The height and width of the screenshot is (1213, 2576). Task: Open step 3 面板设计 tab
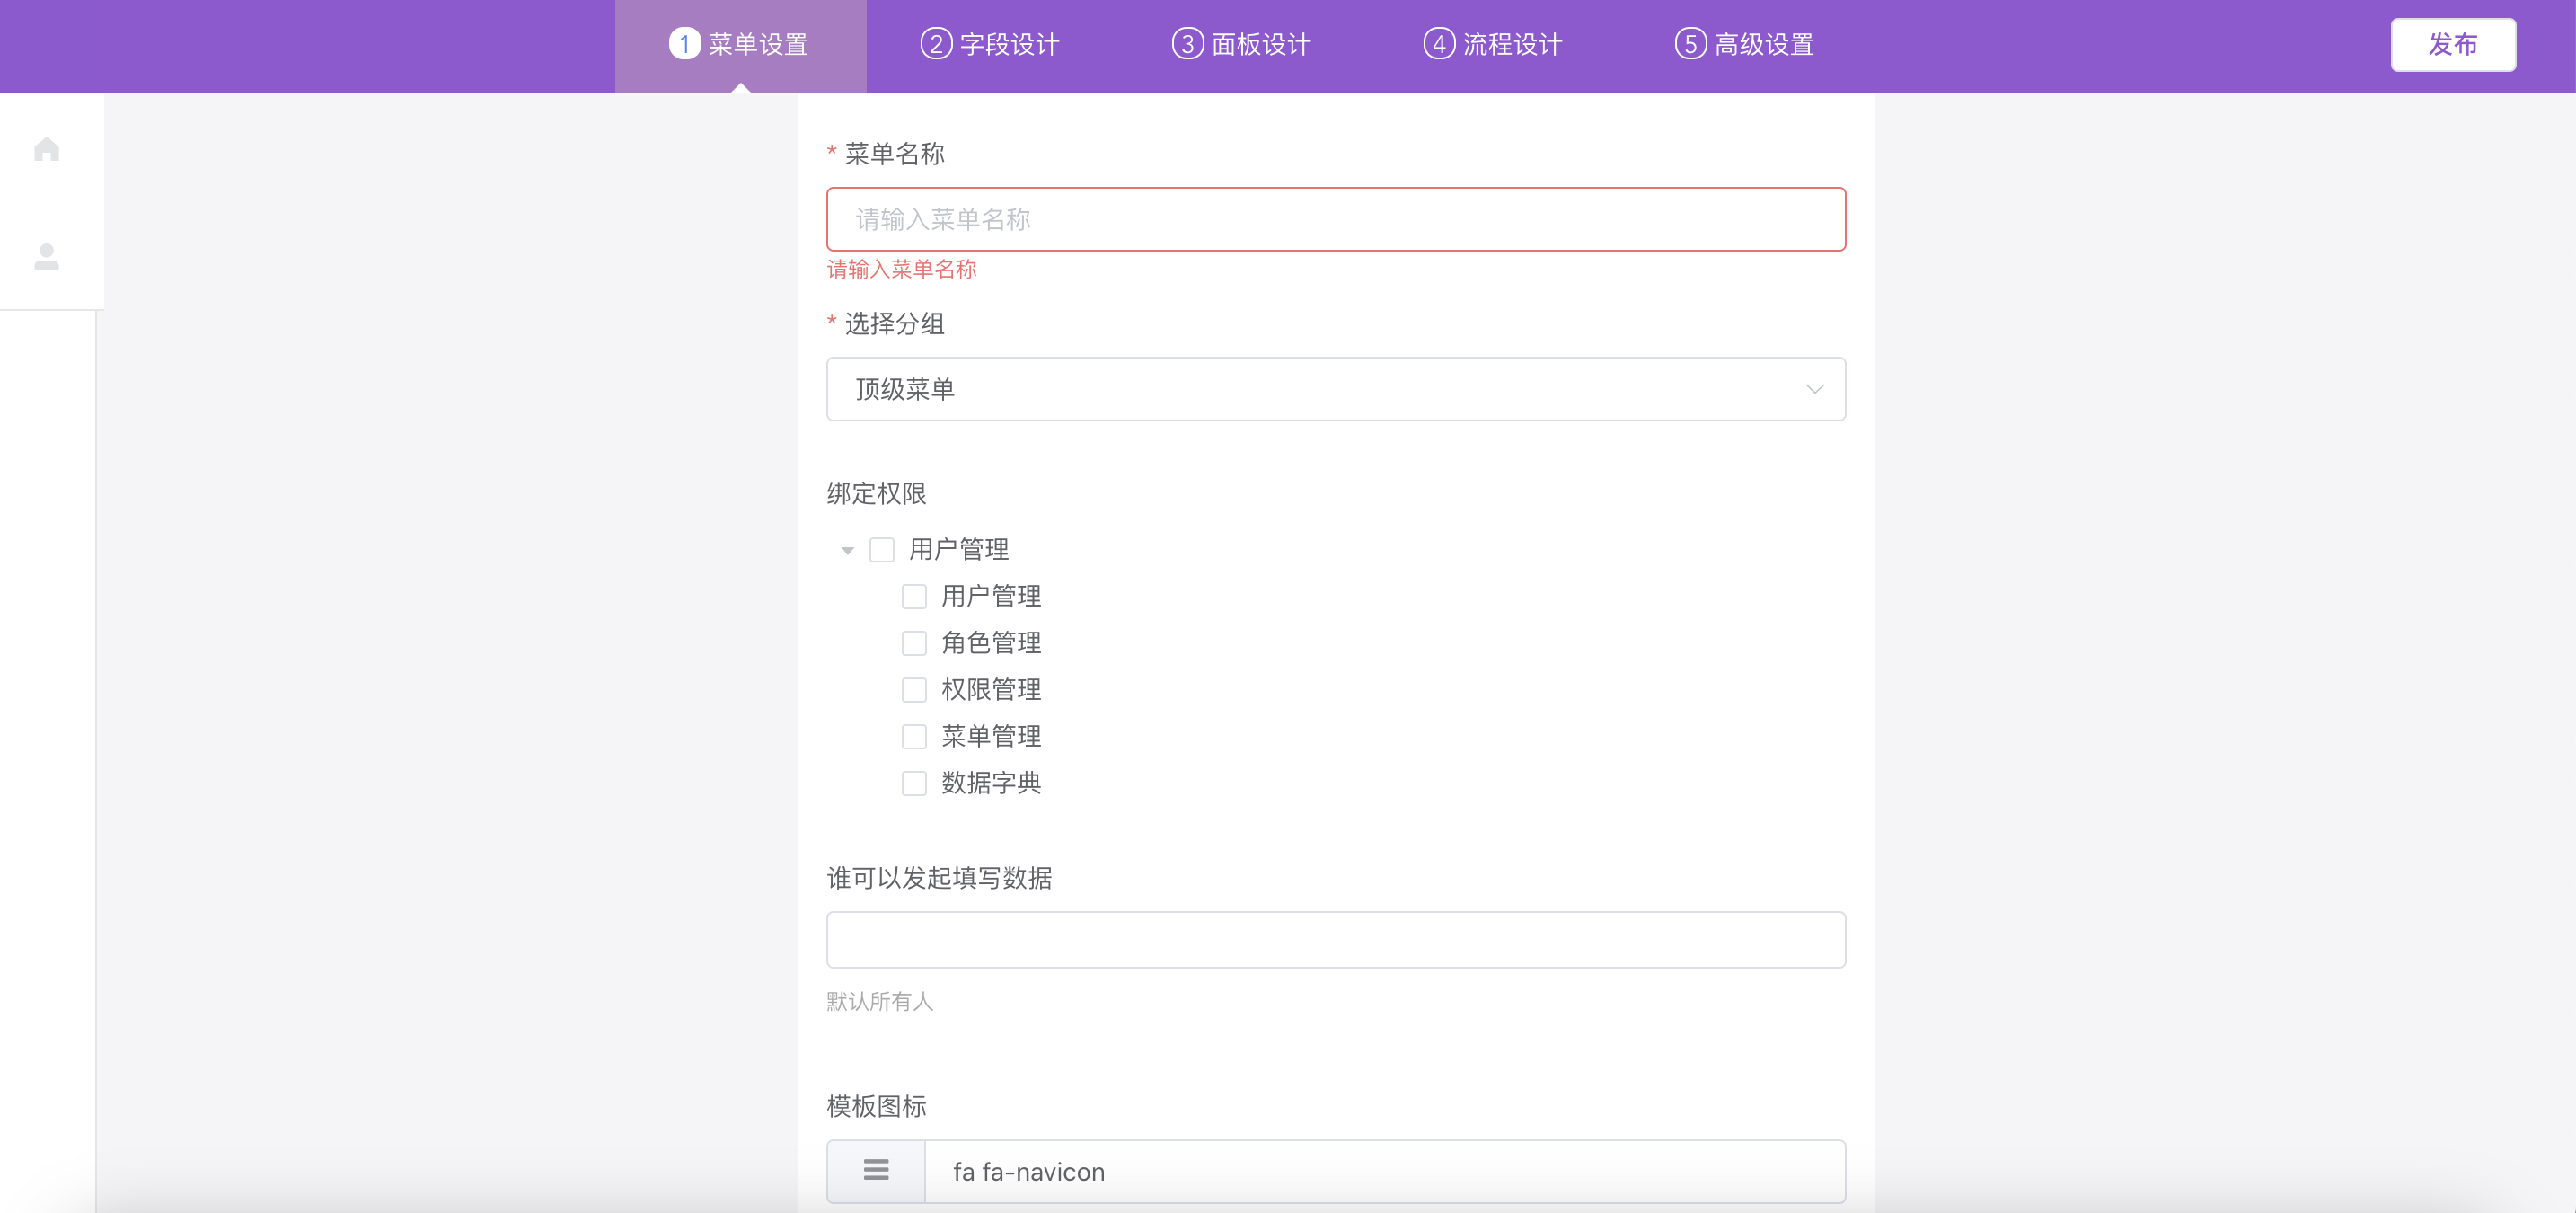[1241, 45]
